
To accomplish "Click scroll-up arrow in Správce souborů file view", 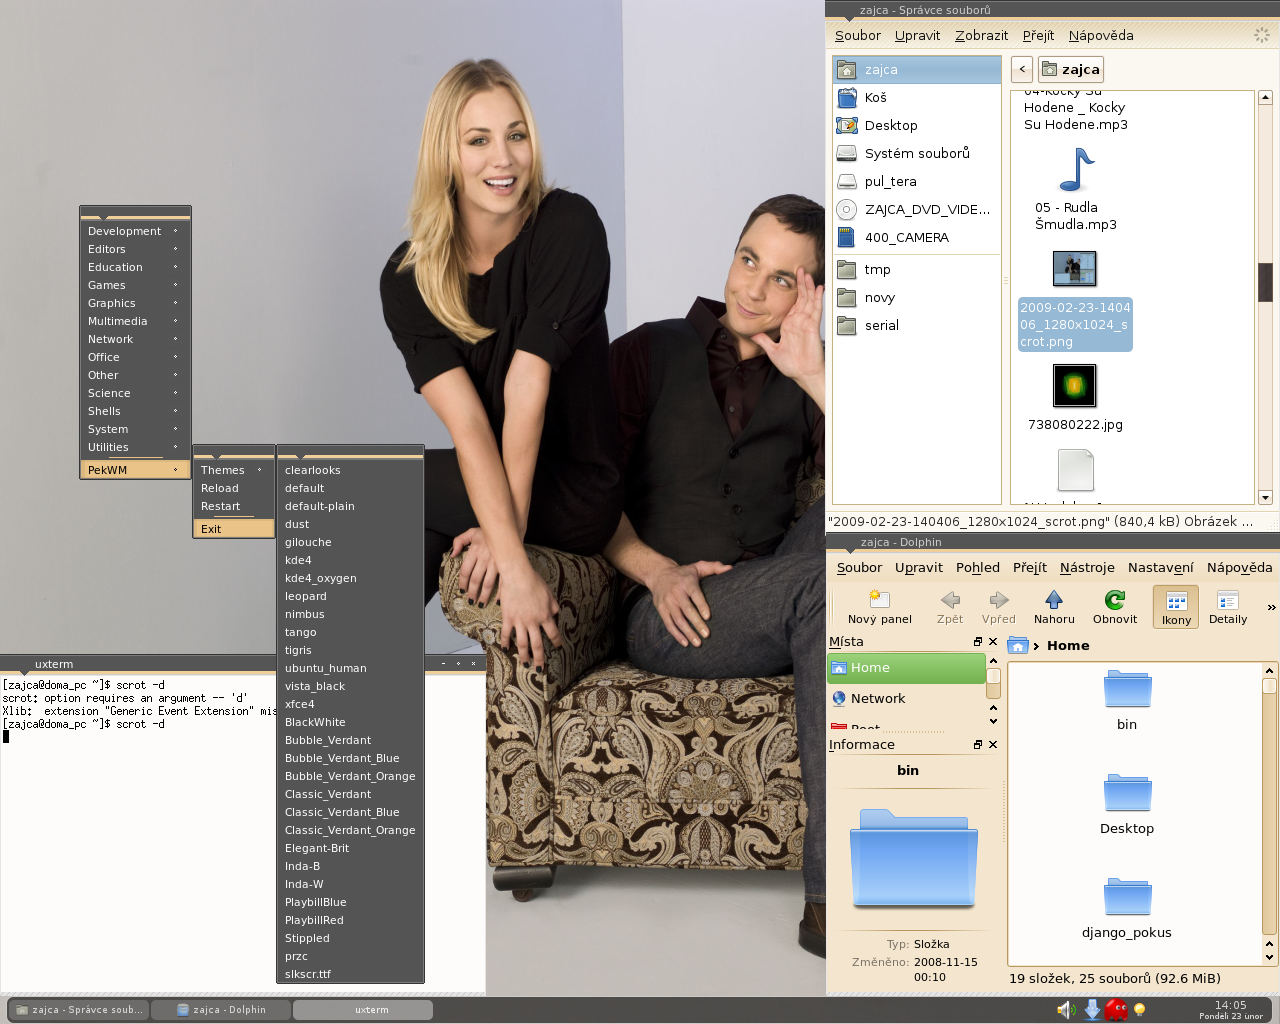I will tap(1265, 98).
